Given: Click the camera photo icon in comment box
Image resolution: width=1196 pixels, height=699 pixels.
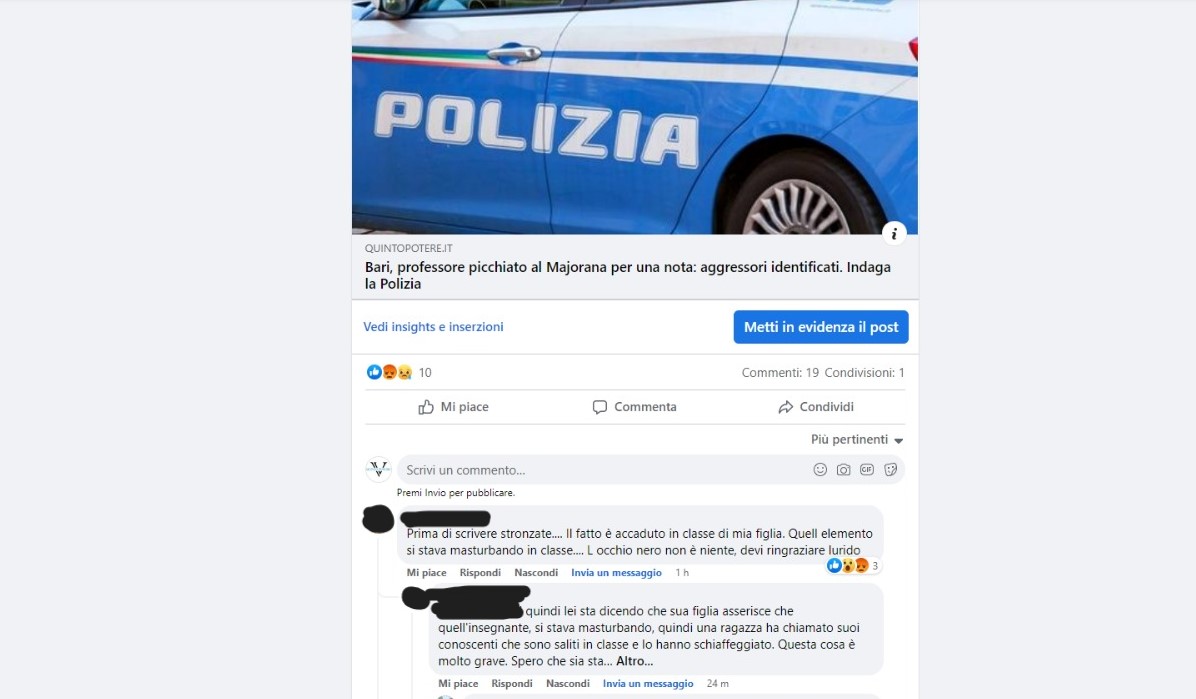Looking at the screenshot, I should coord(843,470).
